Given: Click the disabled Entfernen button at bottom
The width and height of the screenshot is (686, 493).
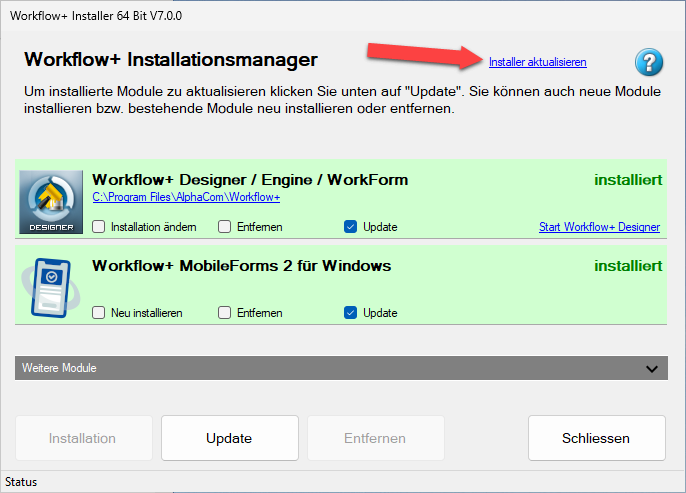Looking at the screenshot, I should click(x=376, y=438).
